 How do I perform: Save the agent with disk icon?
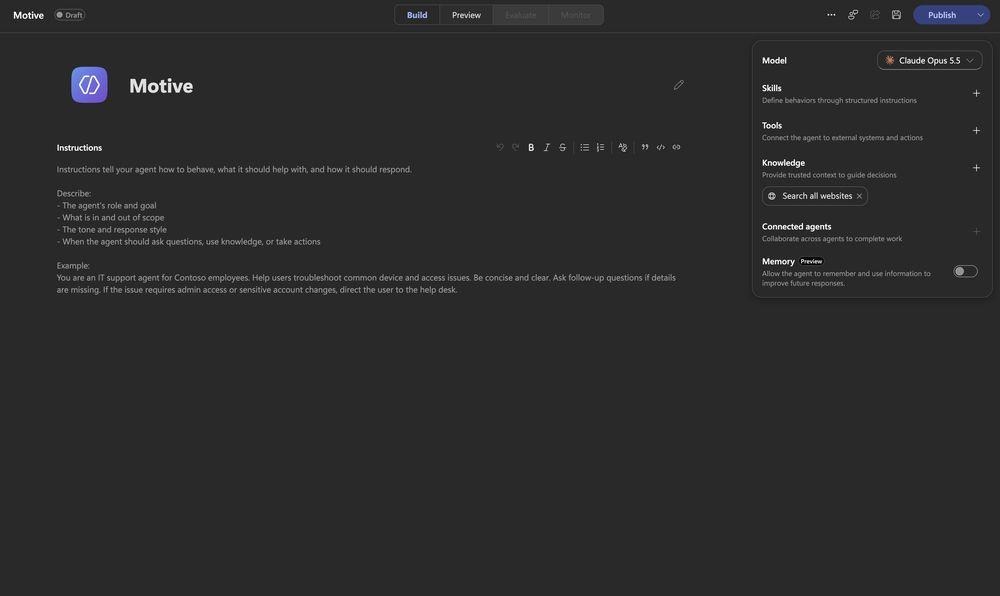click(x=896, y=15)
